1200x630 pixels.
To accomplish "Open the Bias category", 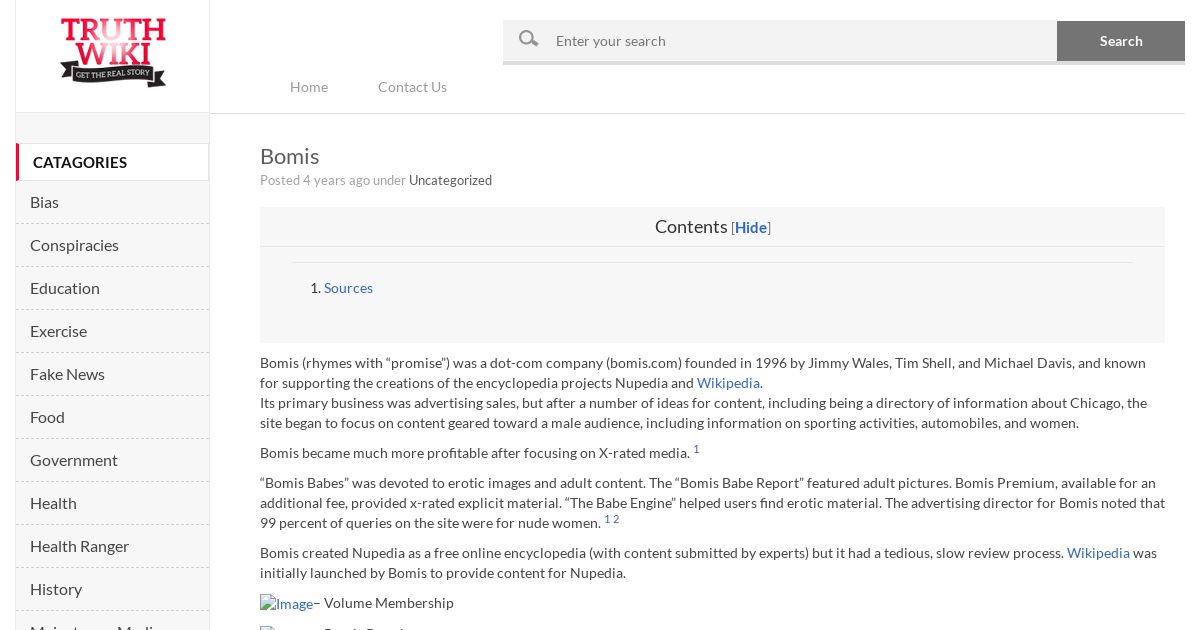I will [112, 202].
